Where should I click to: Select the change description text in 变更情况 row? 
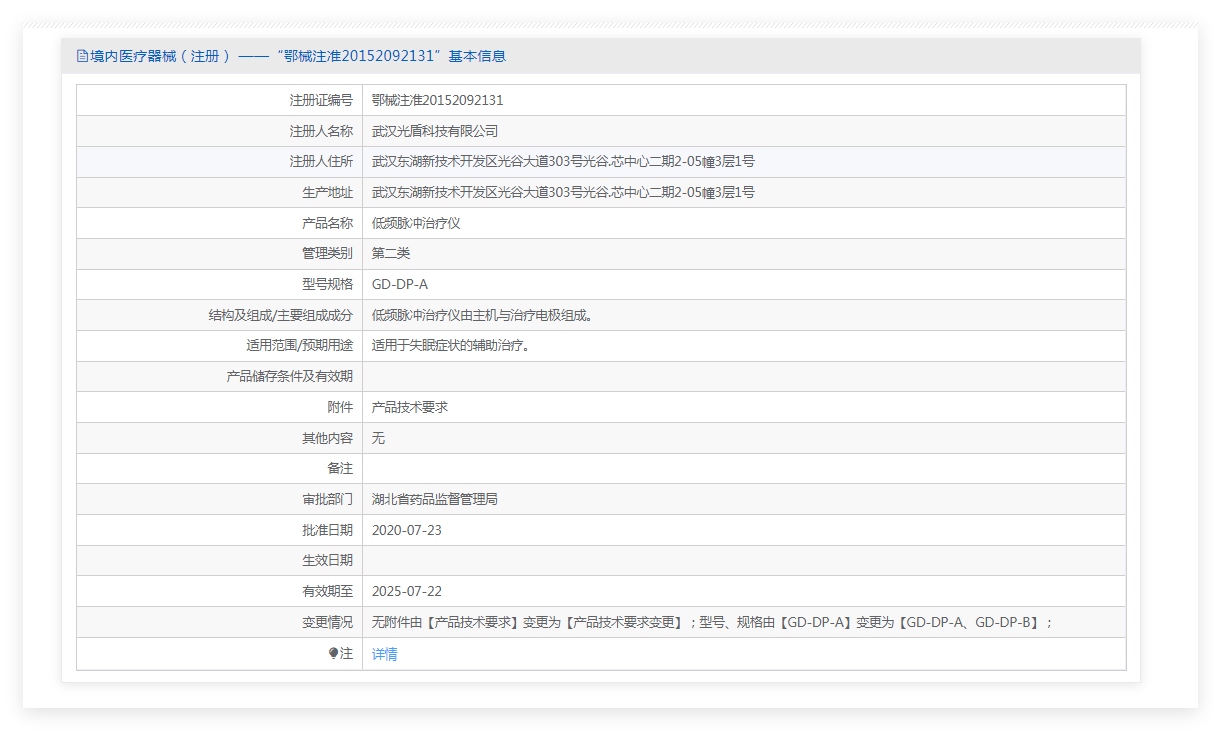point(713,622)
